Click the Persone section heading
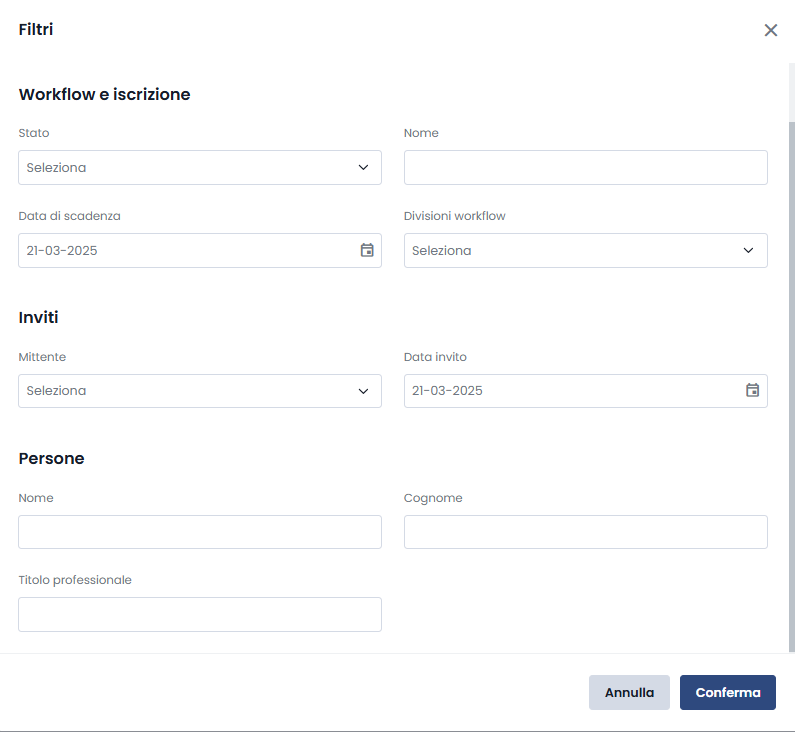 51,458
